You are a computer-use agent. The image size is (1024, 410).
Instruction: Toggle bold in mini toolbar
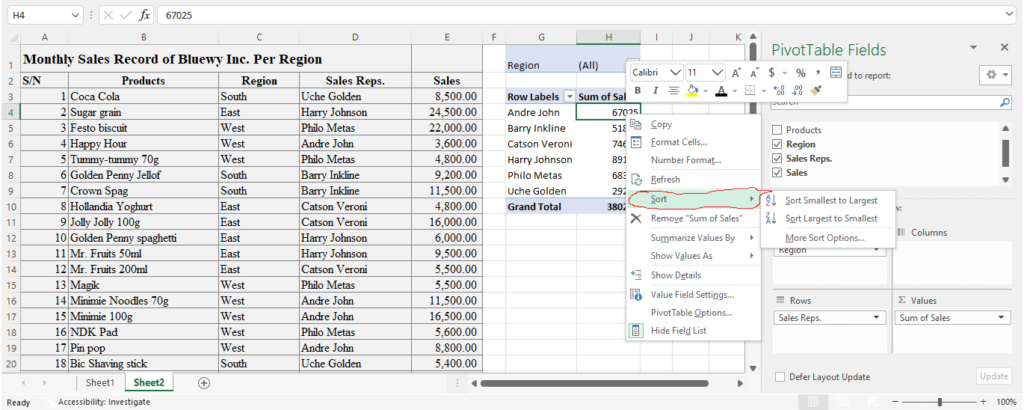click(637, 90)
